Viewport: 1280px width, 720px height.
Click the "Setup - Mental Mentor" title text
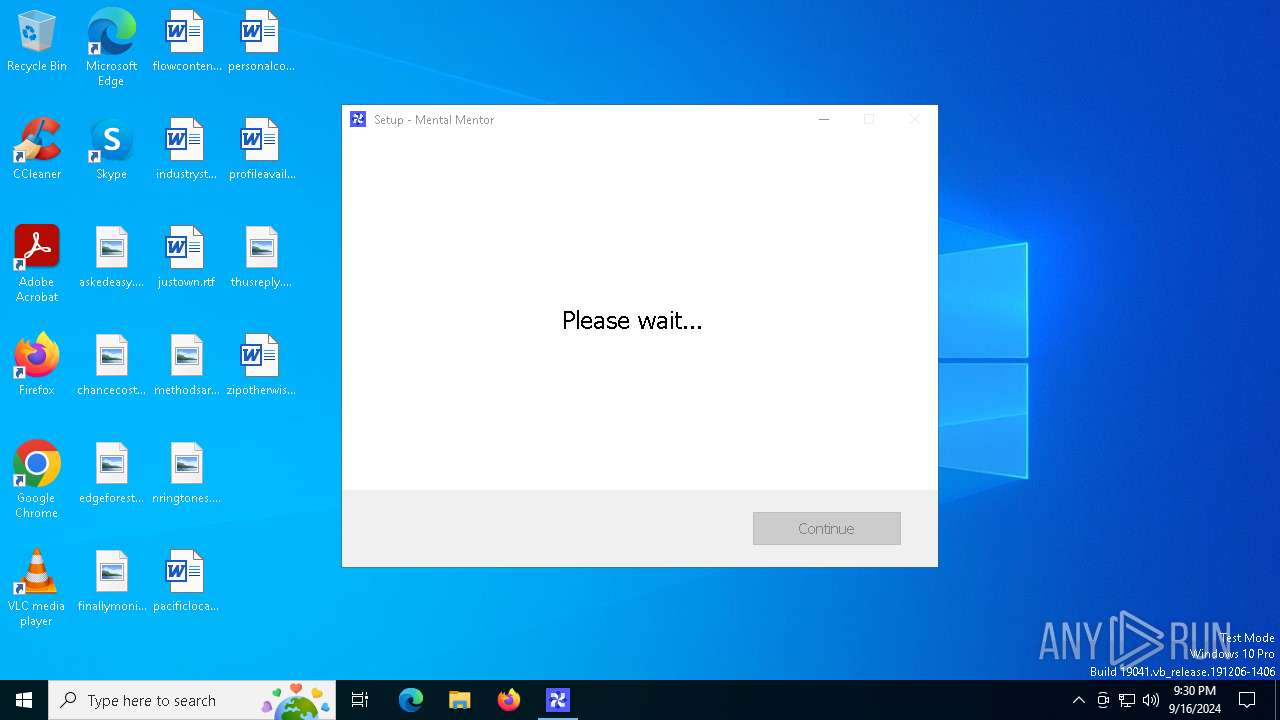pyautogui.click(x=434, y=119)
